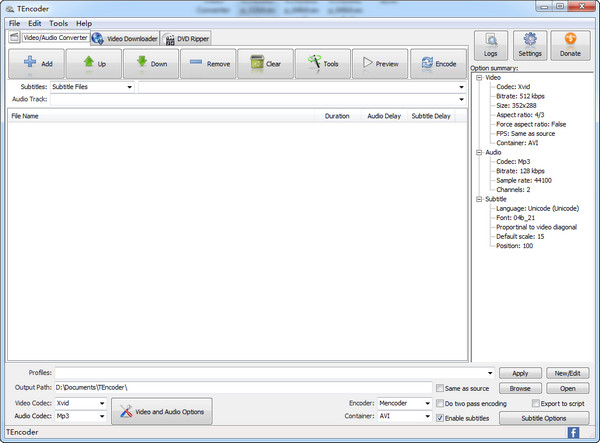Viewport: 600px width, 443px height.
Task: Collapse the Audio tree node
Action: (479, 152)
